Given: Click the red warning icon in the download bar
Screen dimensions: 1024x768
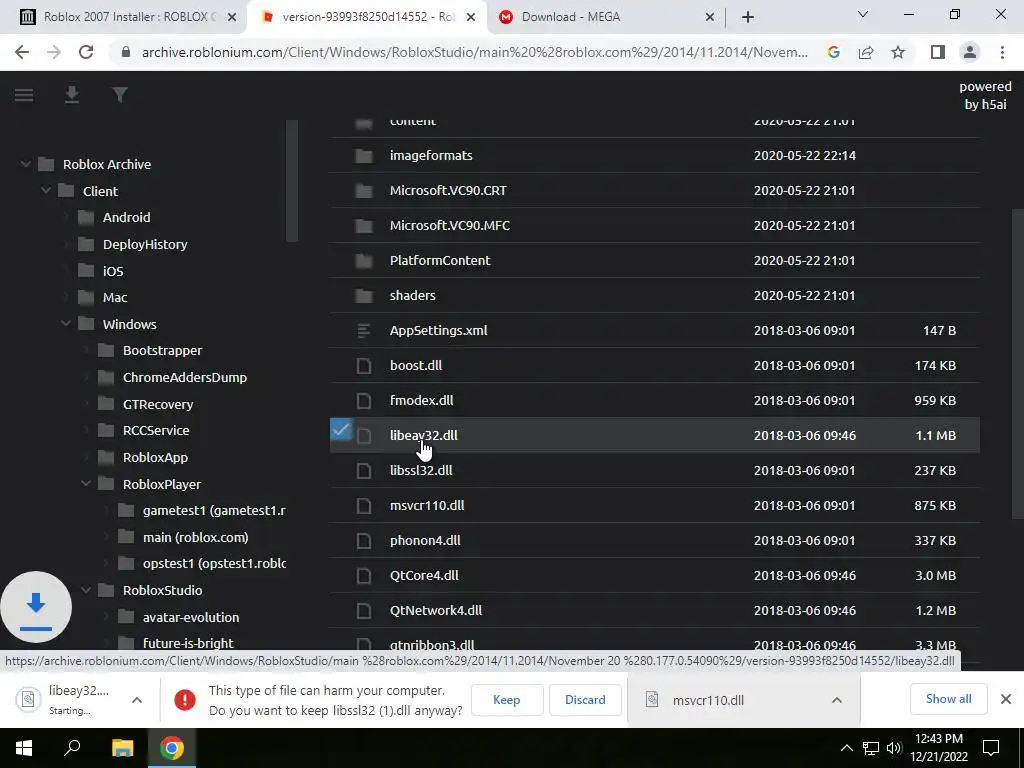Looking at the screenshot, I should click(185, 700).
